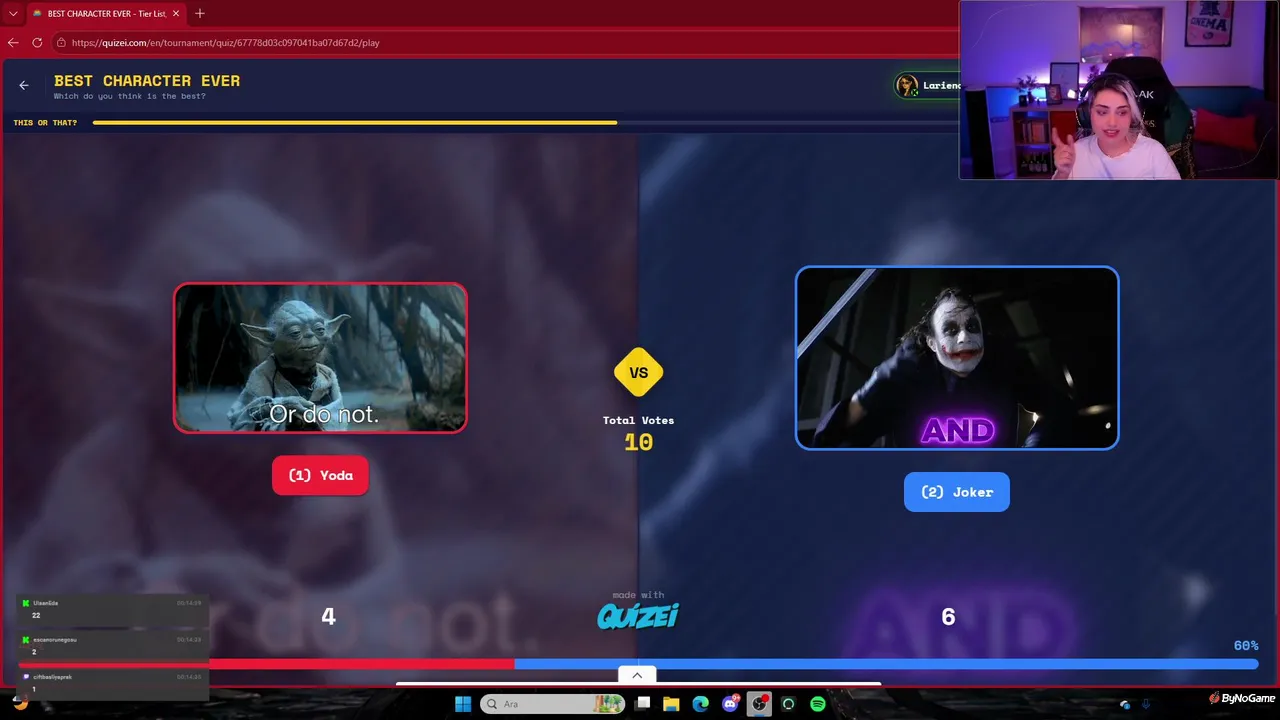
Task: Open File Explorer from the taskbar
Action: click(672, 704)
